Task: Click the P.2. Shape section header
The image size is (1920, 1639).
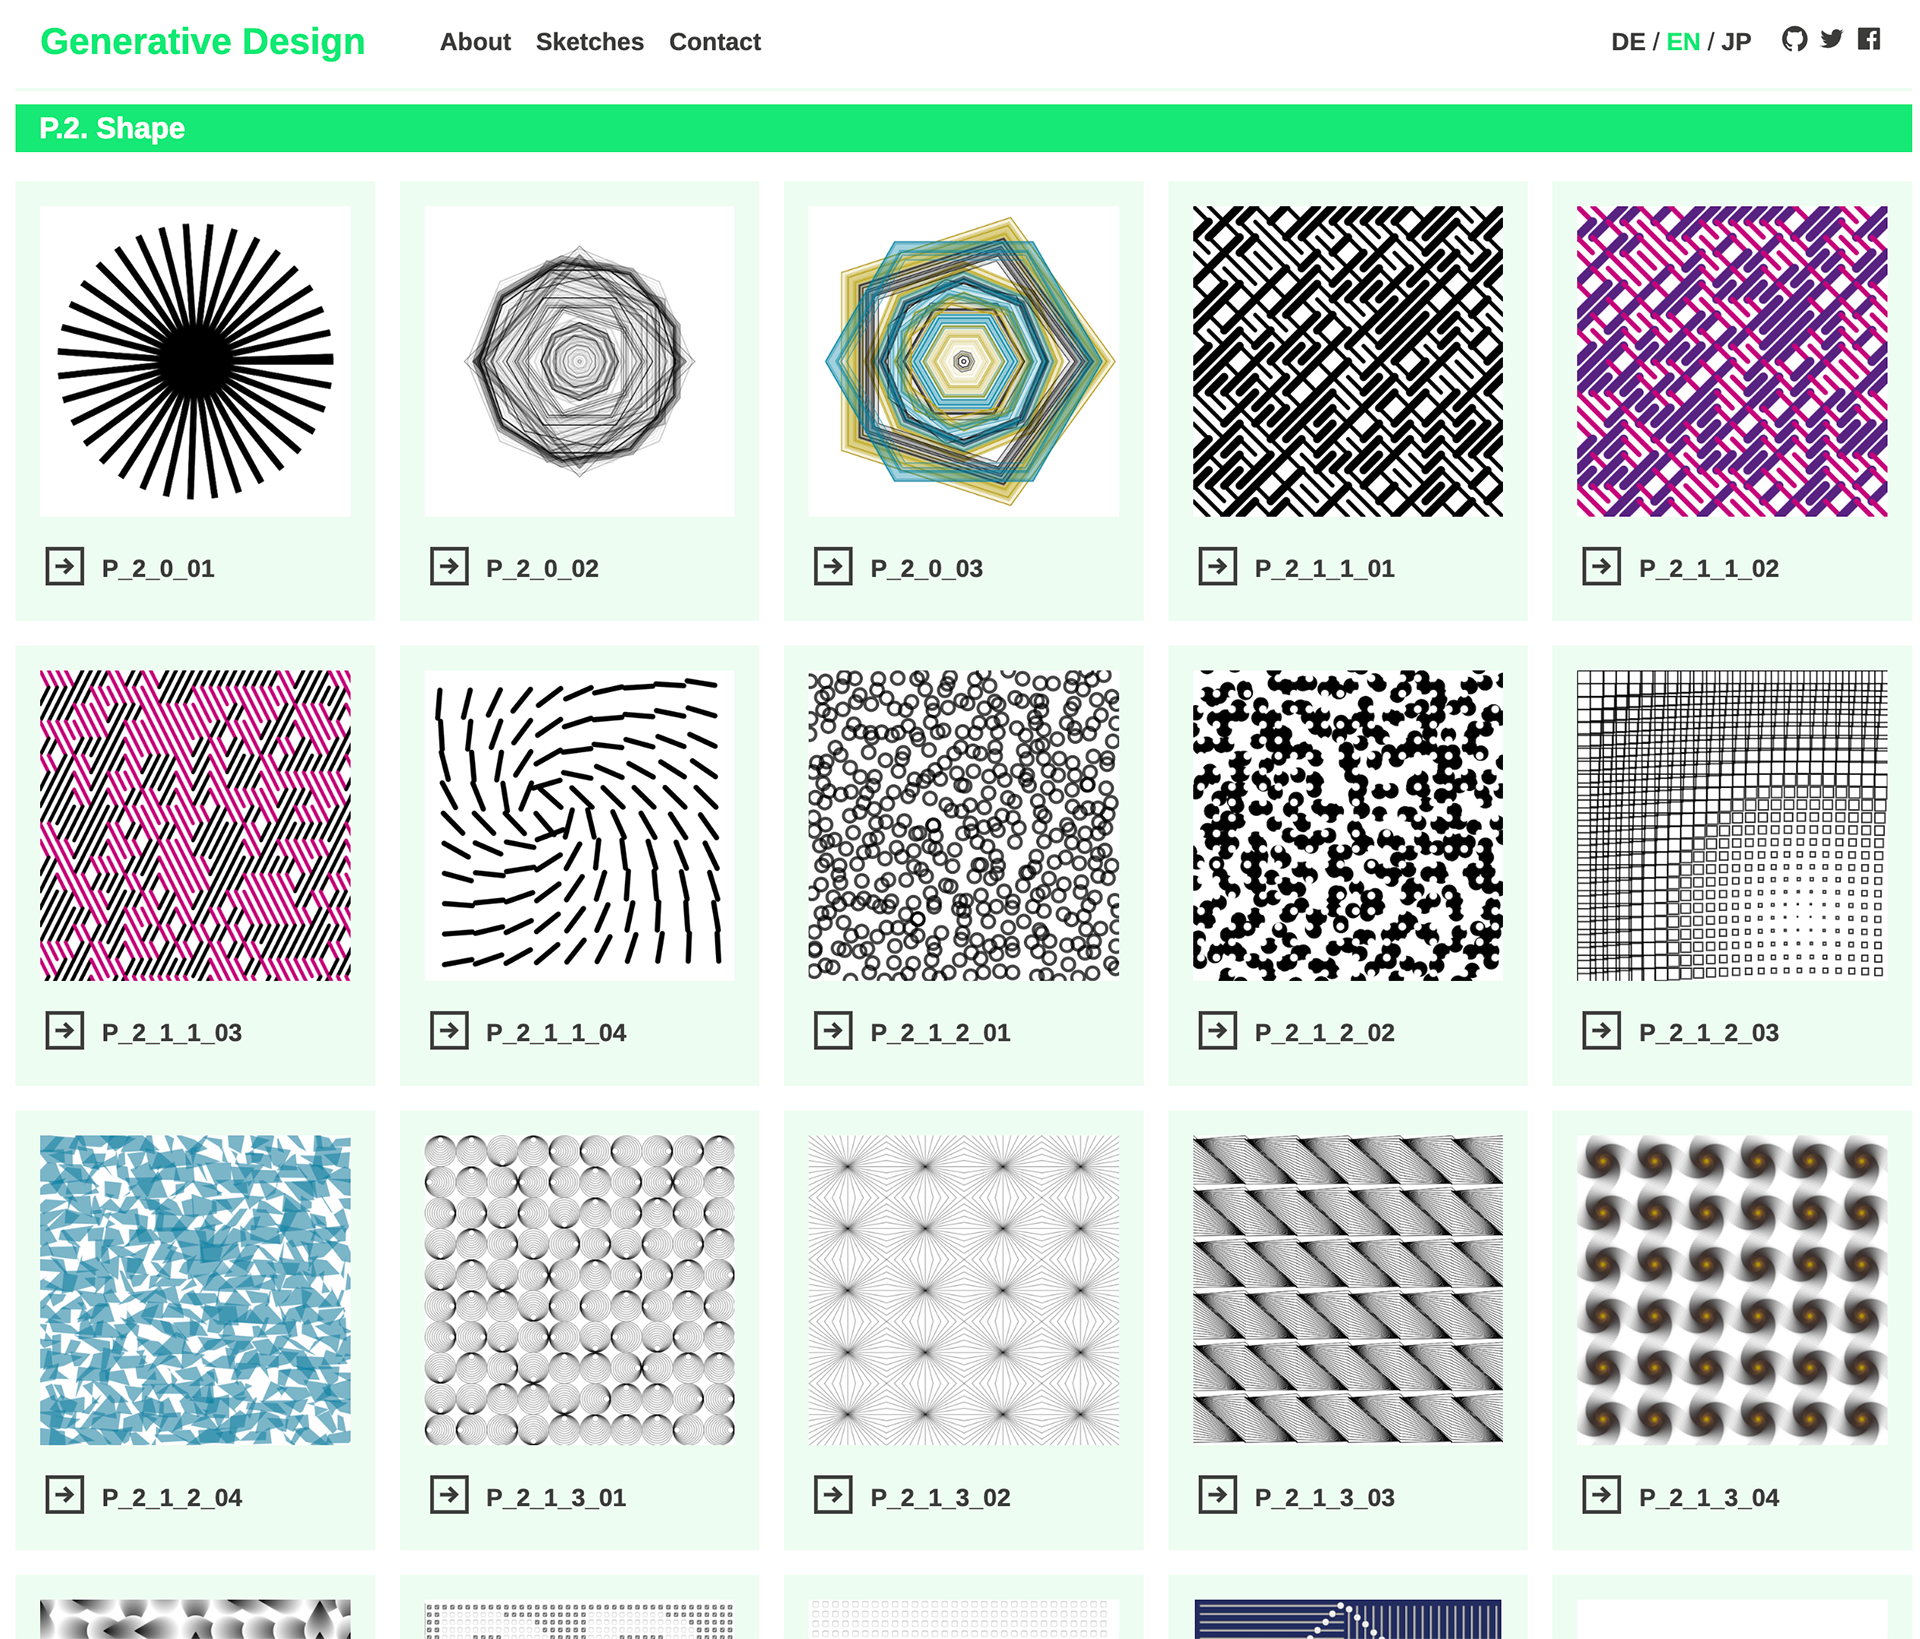Action: [963, 128]
